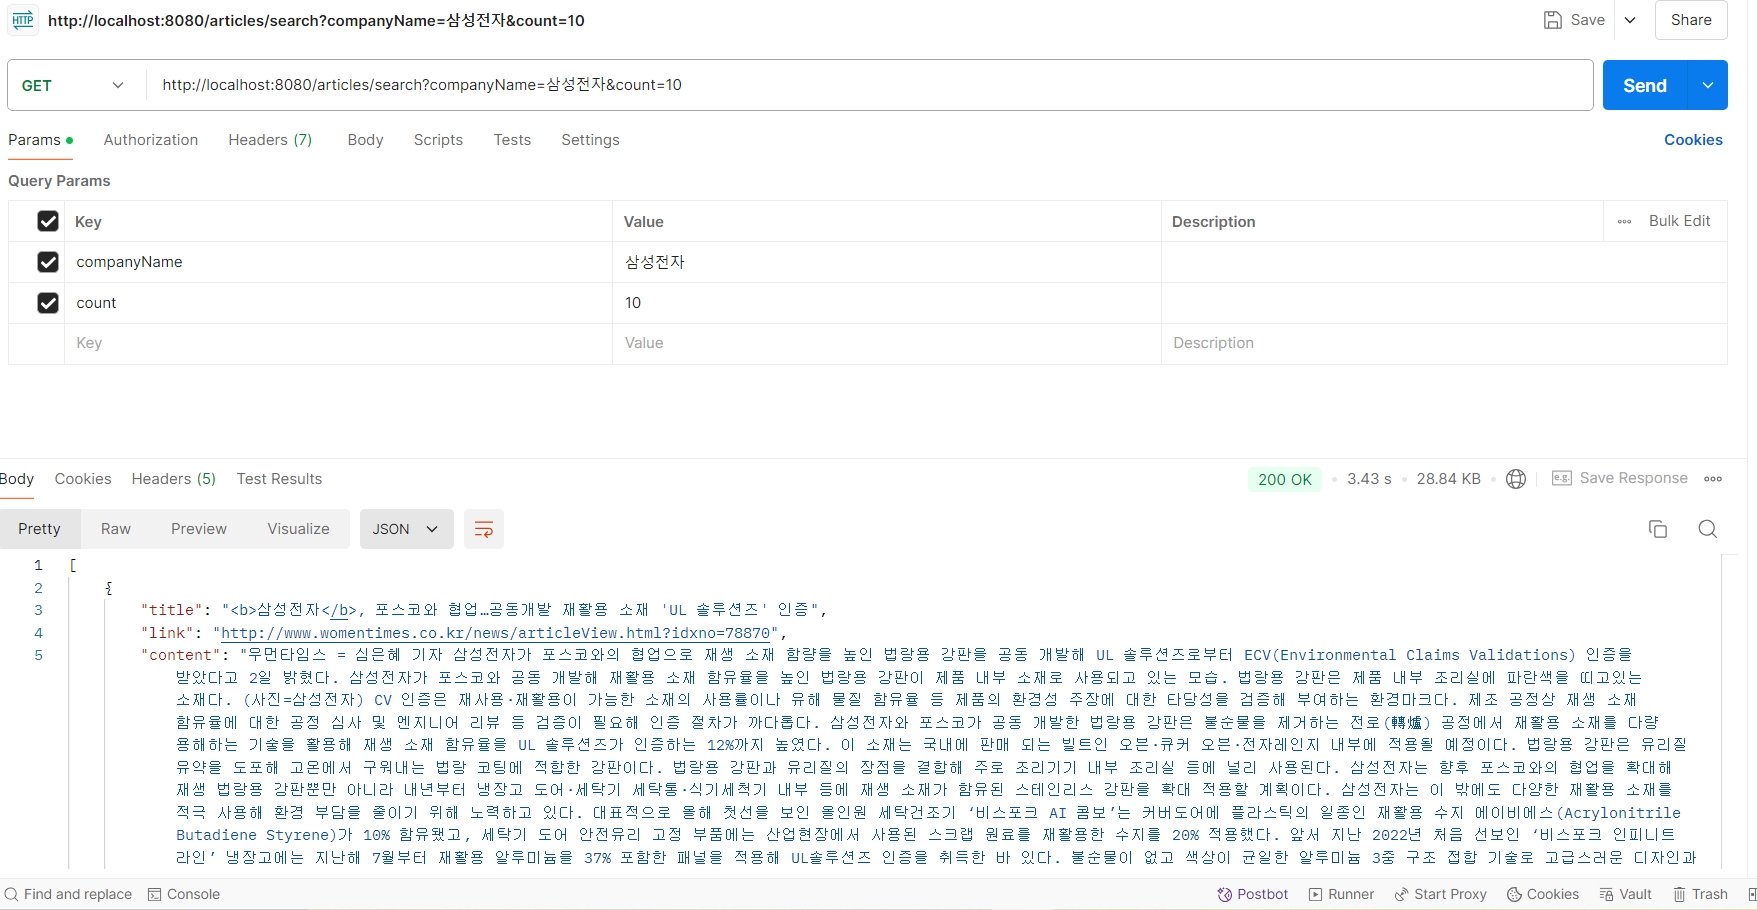
Task: Select the Visualize view
Action: point(298,529)
